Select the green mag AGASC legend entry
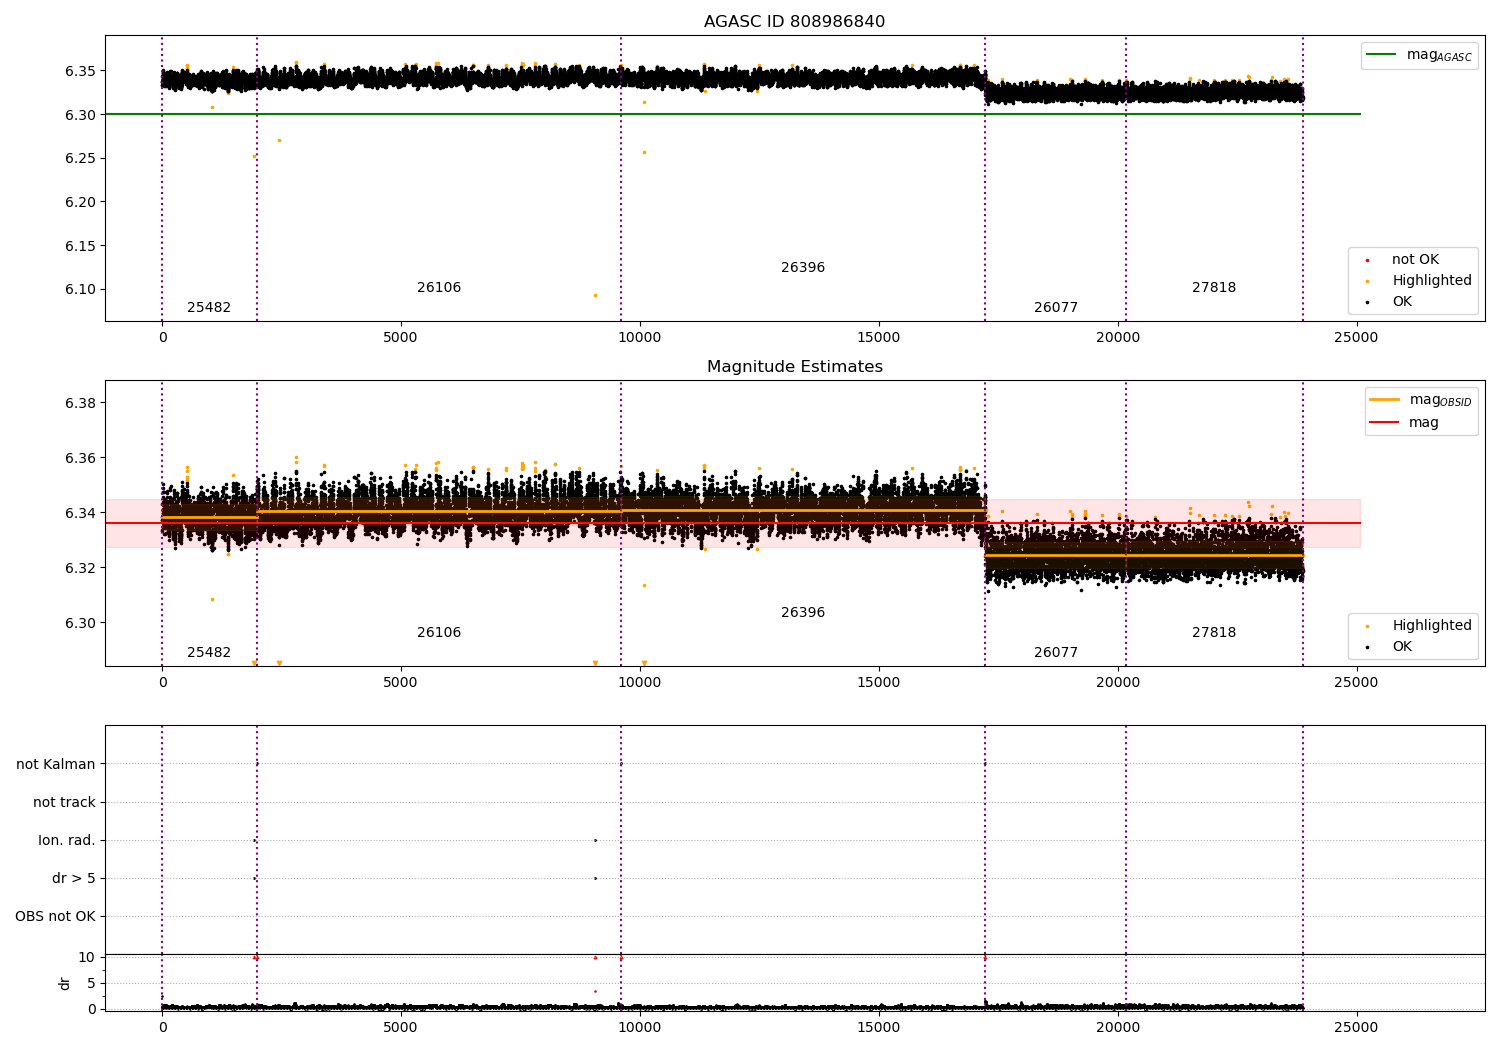This screenshot has height=1050, width=1500. pos(1419,55)
